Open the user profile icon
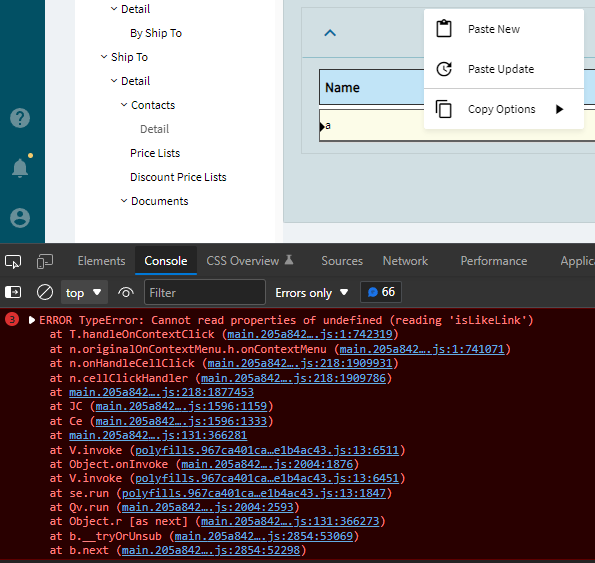The height and width of the screenshot is (563, 595). click(20, 218)
